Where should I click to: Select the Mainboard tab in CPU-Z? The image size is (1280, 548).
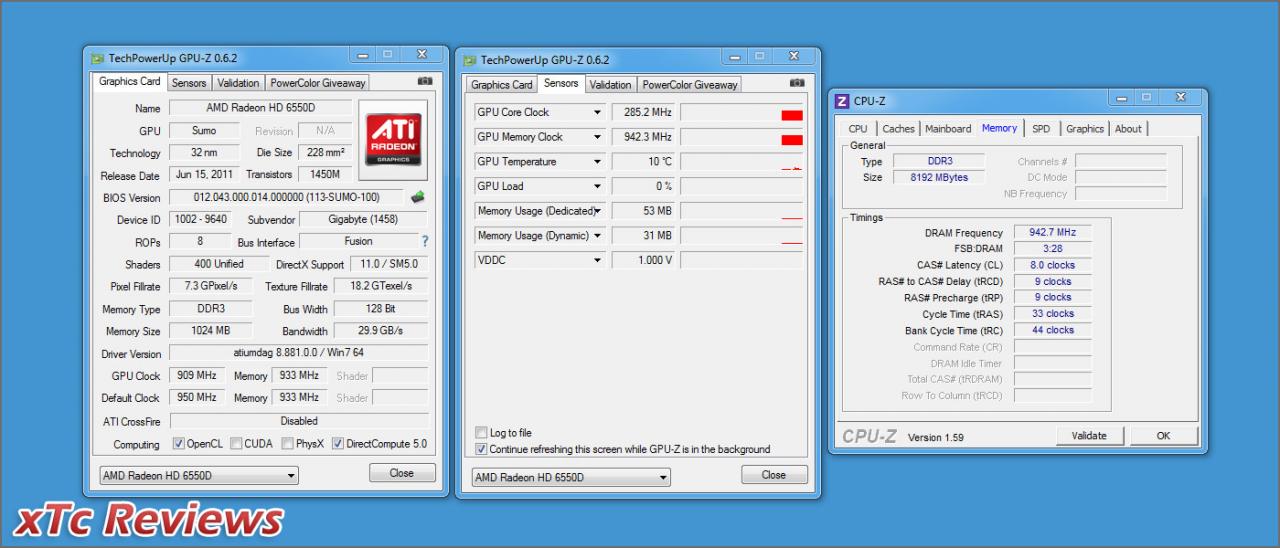(x=948, y=128)
